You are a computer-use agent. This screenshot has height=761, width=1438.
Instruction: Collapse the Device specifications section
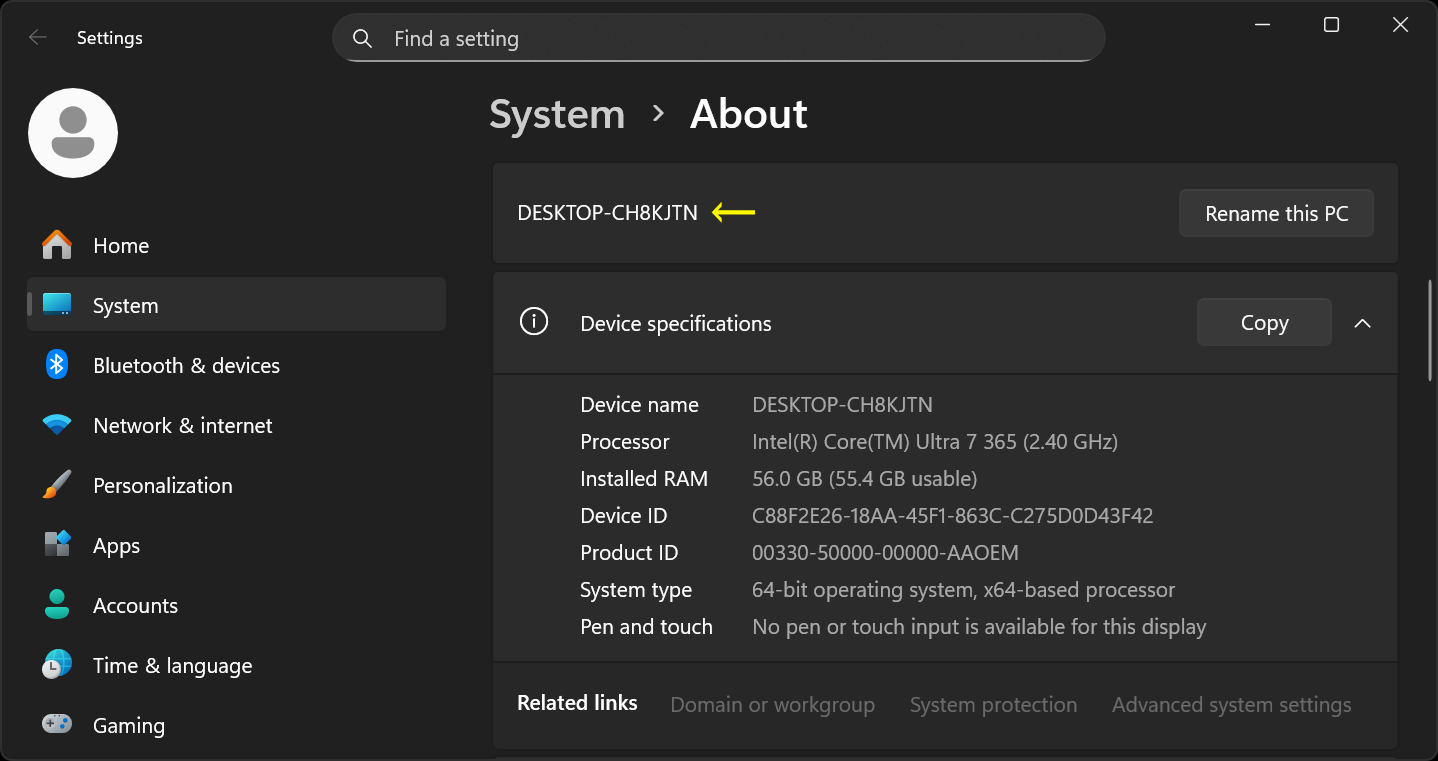(1362, 322)
